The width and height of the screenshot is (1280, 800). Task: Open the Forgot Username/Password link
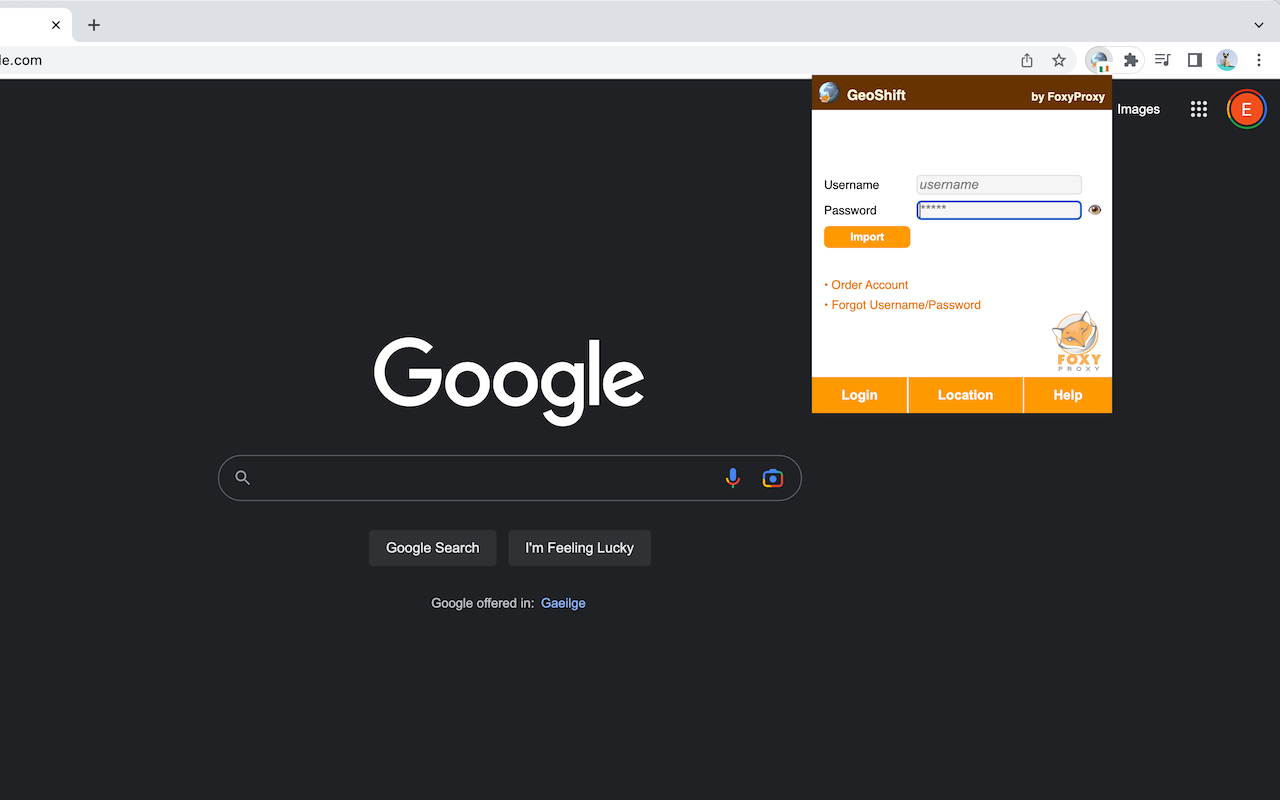tap(905, 305)
